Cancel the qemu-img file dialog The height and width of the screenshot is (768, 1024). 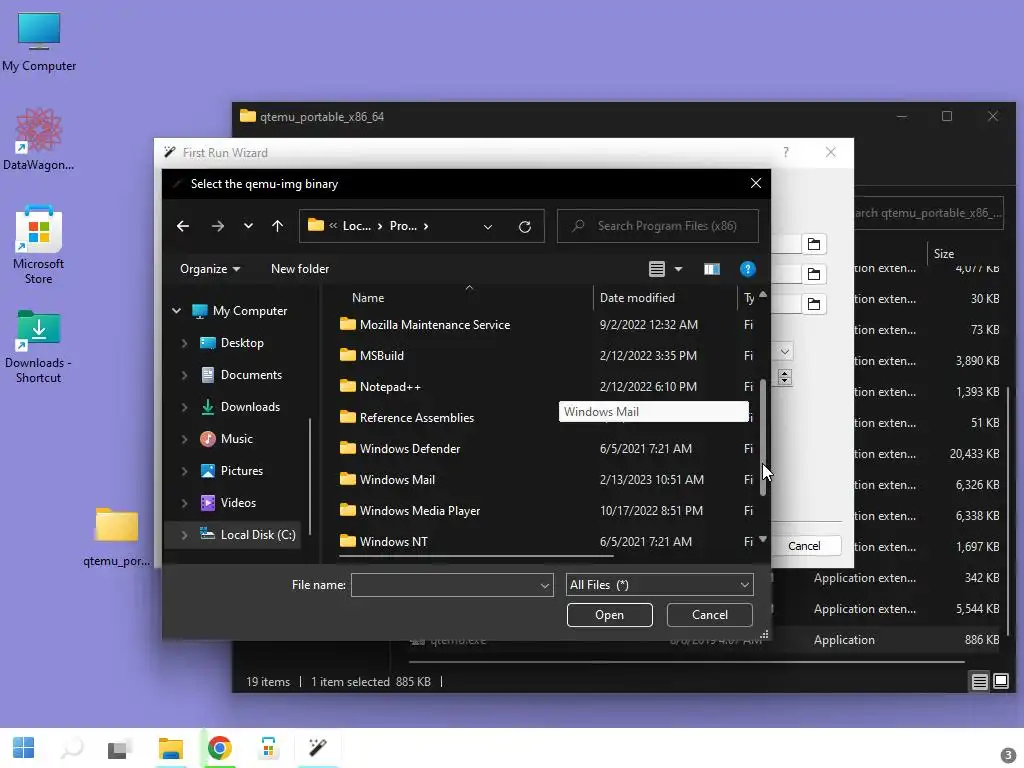[x=709, y=615]
